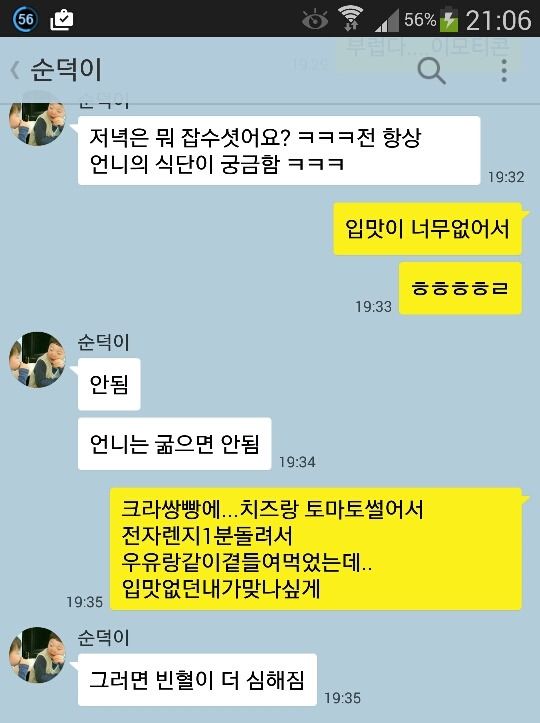Tap 순덕이's profile photo next to 안됨

(x=37, y=360)
